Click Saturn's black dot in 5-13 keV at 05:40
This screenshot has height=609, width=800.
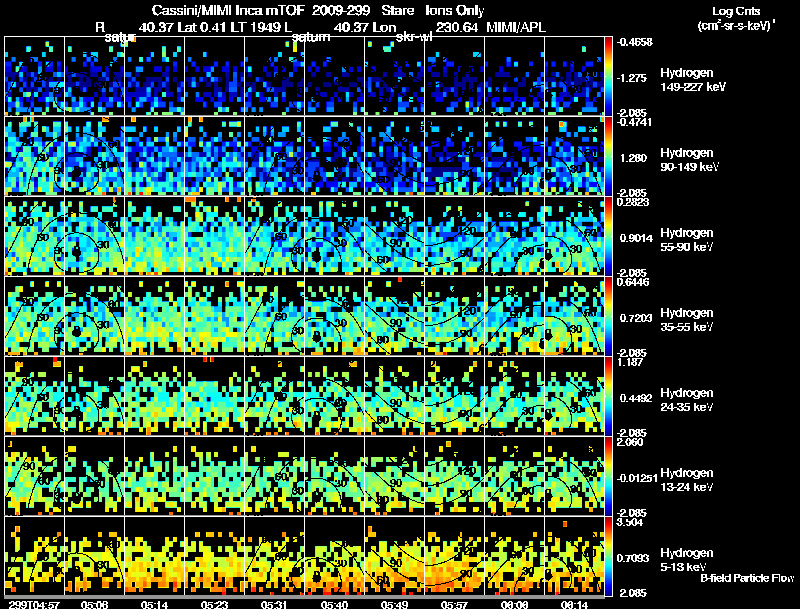(316, 576)
